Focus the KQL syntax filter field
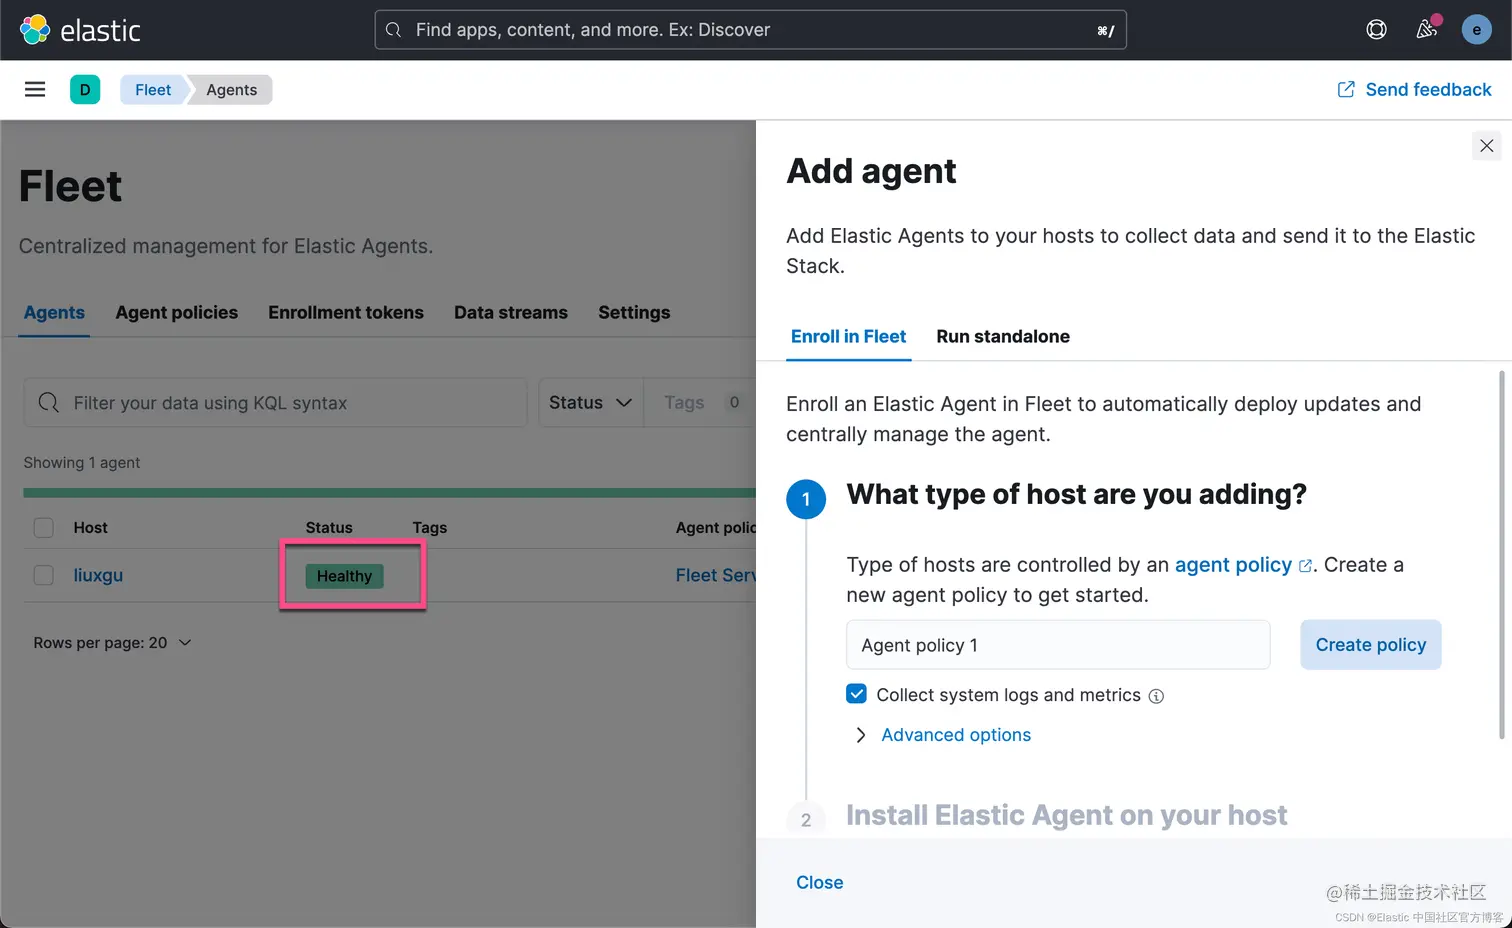This screenshot has height=928, width=1512. (275, 403)
